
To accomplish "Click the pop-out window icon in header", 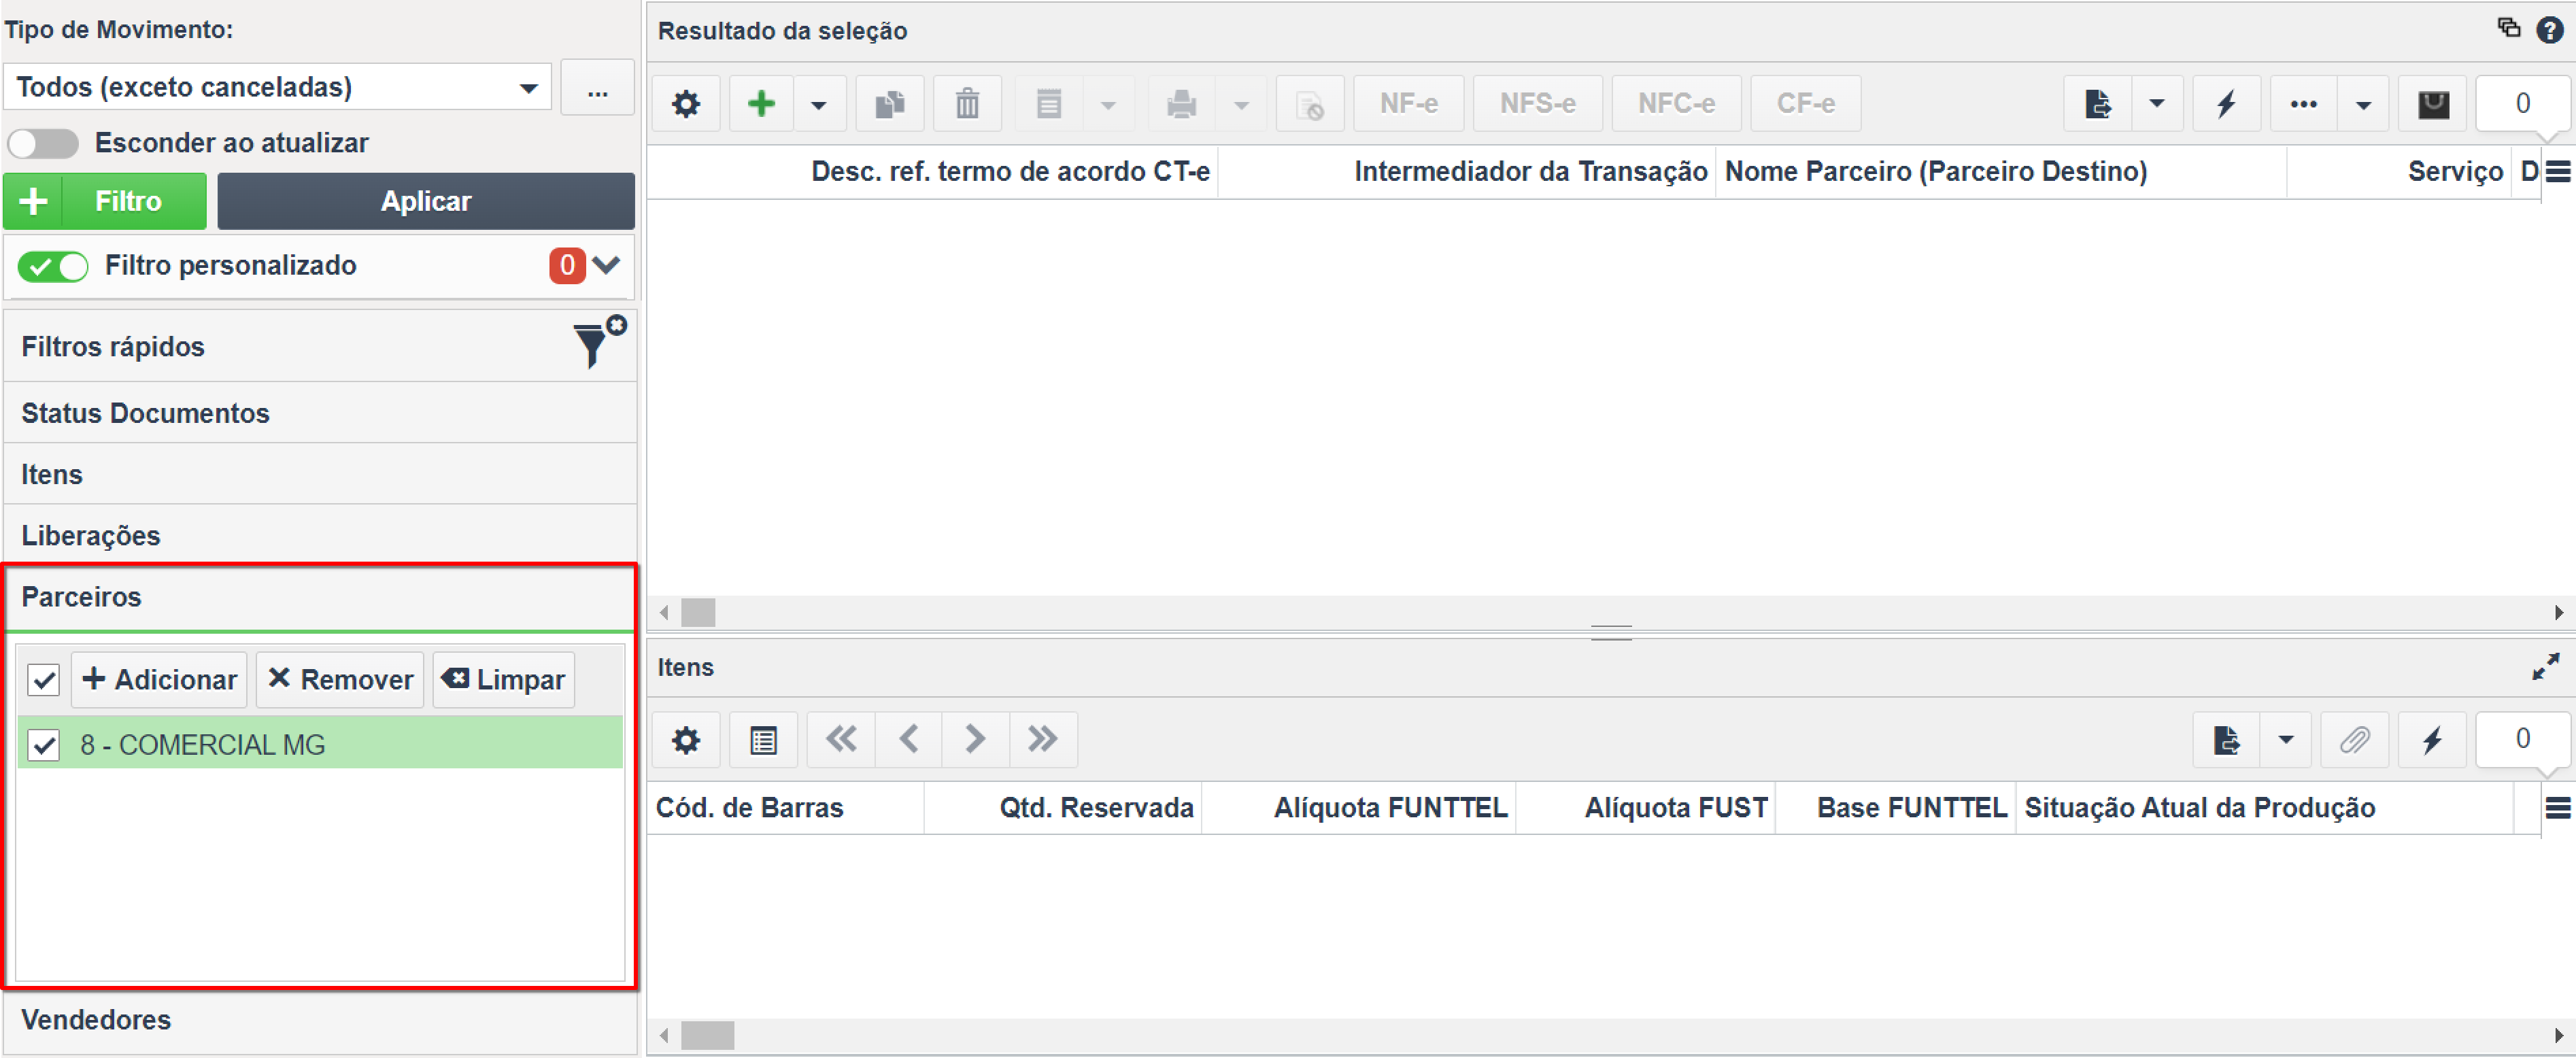I will tap(2509, 28).
